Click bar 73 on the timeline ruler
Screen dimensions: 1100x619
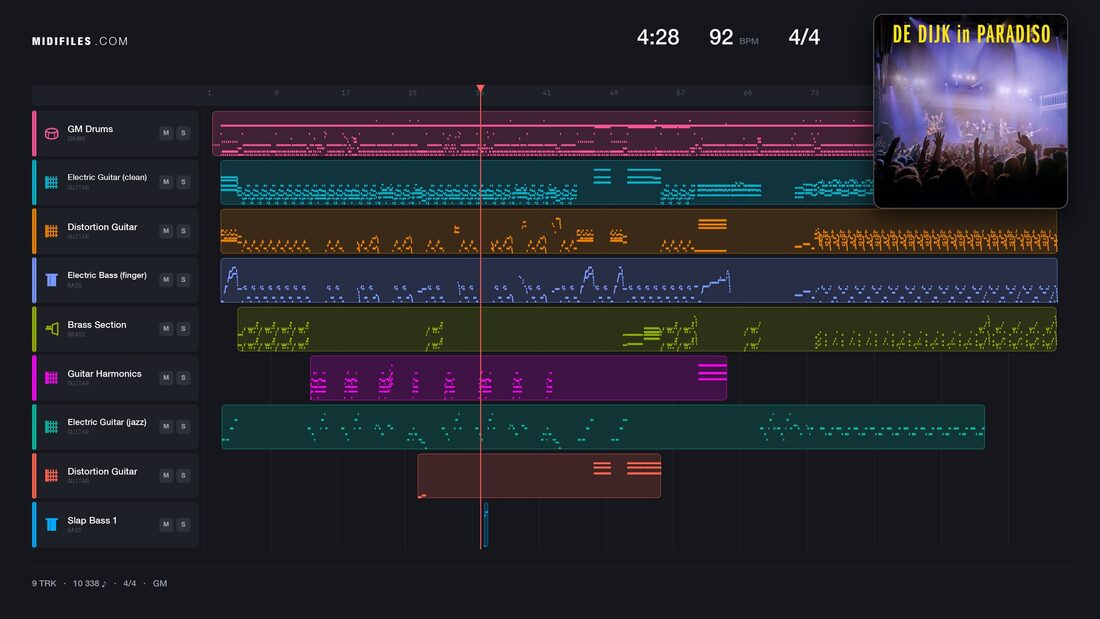coord(814,93)
